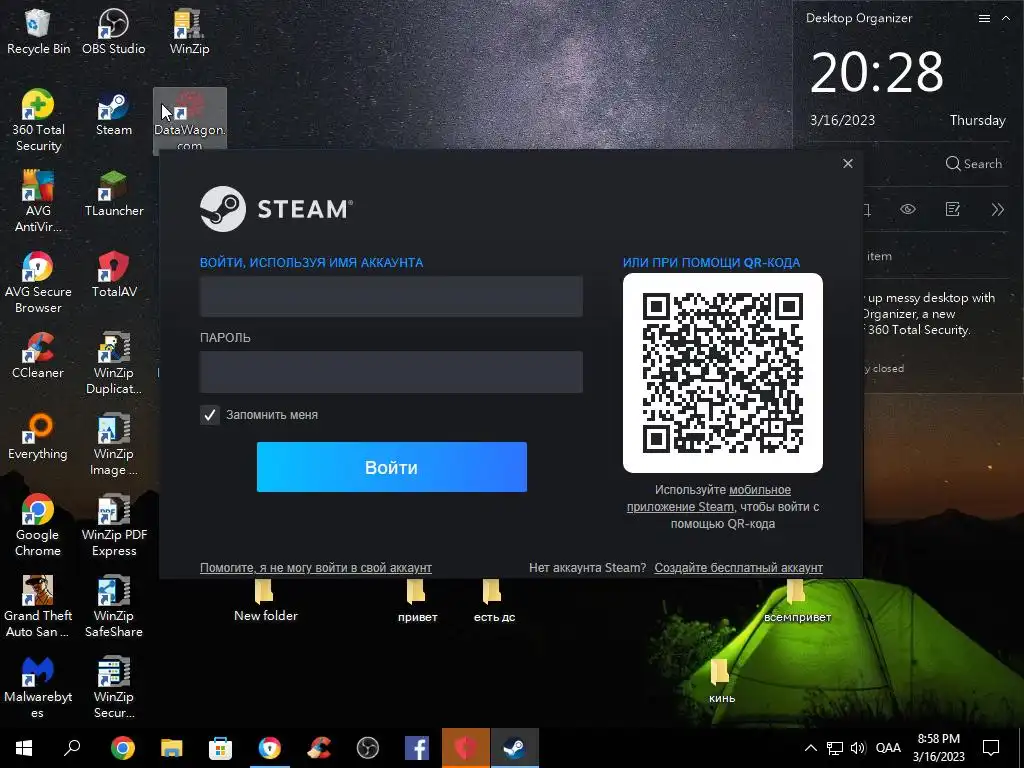Click the QAA input language indicator
The height and width of the screenshot is (768, 1024).
pos(888,748)
